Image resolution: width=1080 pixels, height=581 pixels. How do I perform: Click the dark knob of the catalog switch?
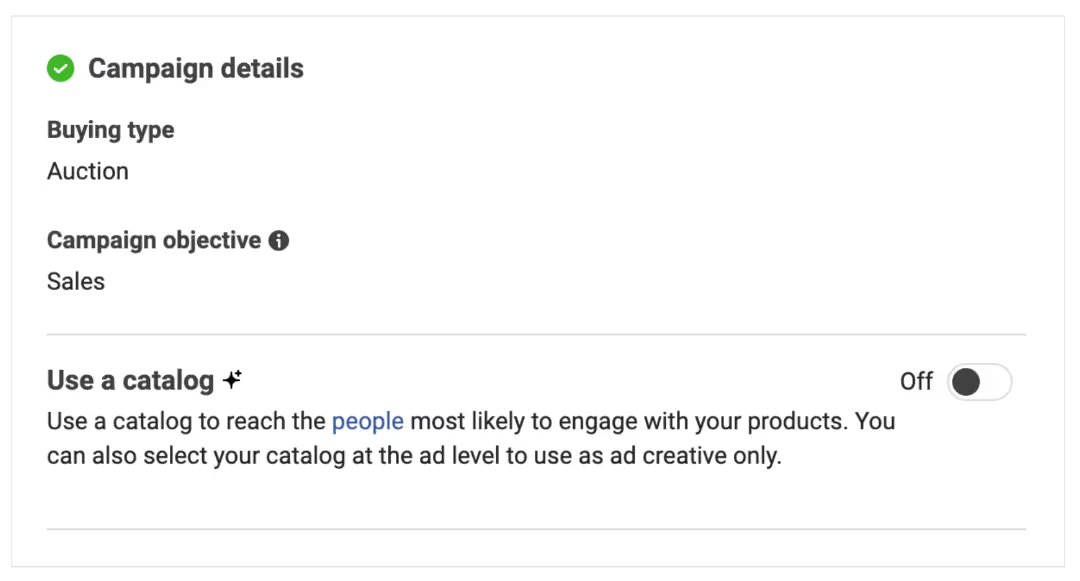click(966, 382)
